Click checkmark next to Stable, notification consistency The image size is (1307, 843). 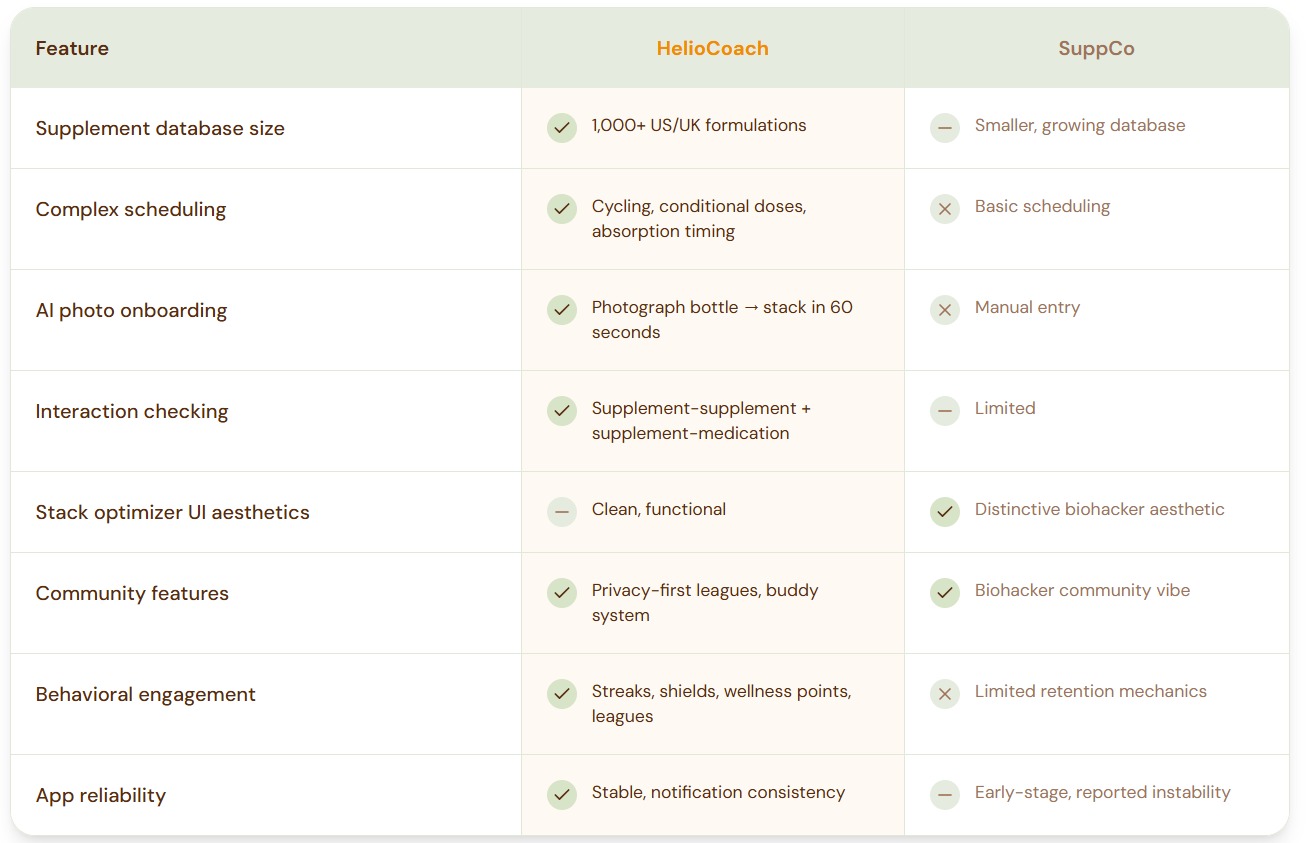[x=562, y=795]
